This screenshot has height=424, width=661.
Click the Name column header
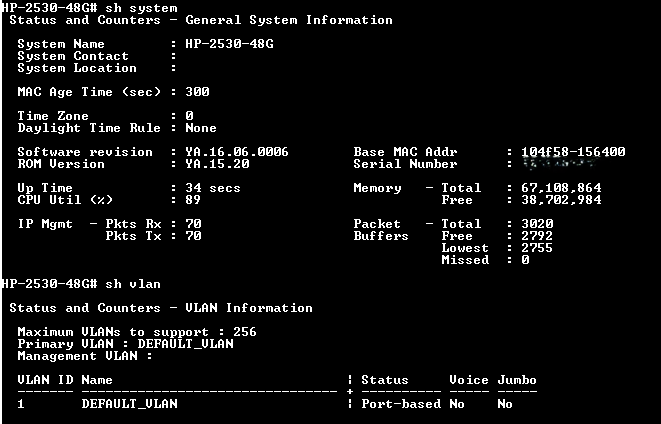pos(97,380)
